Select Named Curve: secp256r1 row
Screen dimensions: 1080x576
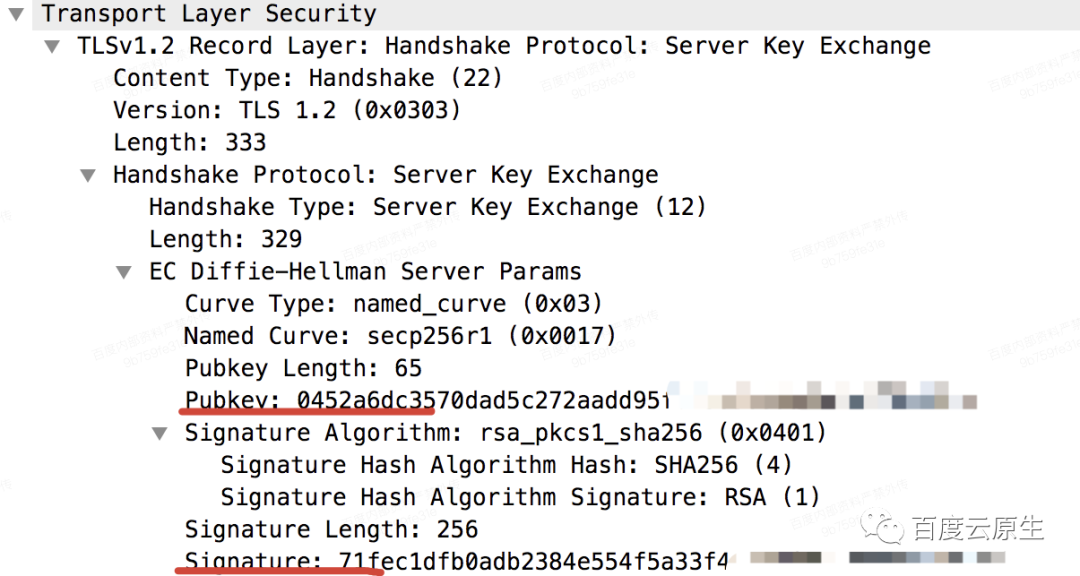click(x=400, y=336)
